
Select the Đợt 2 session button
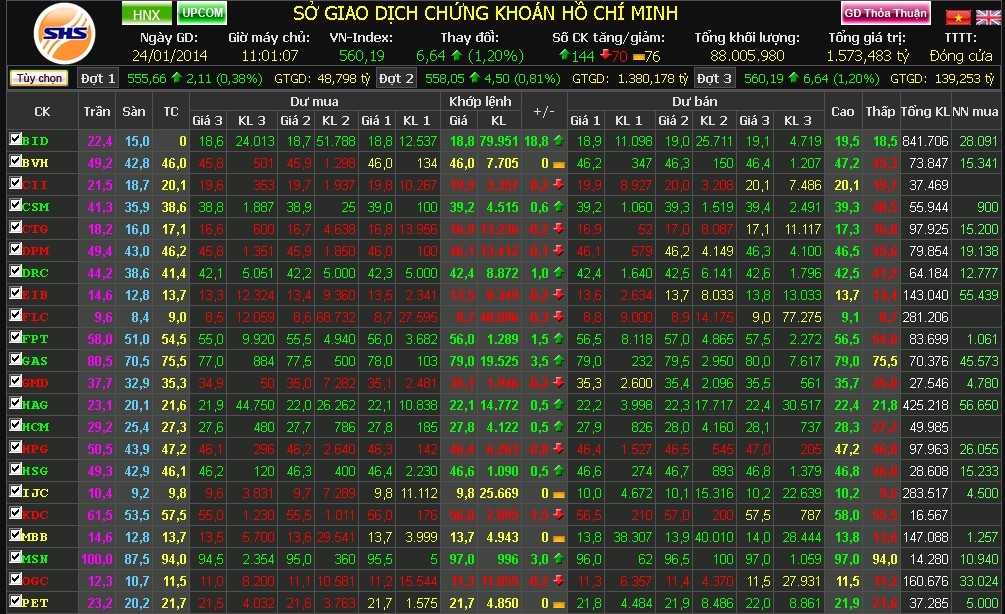(x=396, y=78)
